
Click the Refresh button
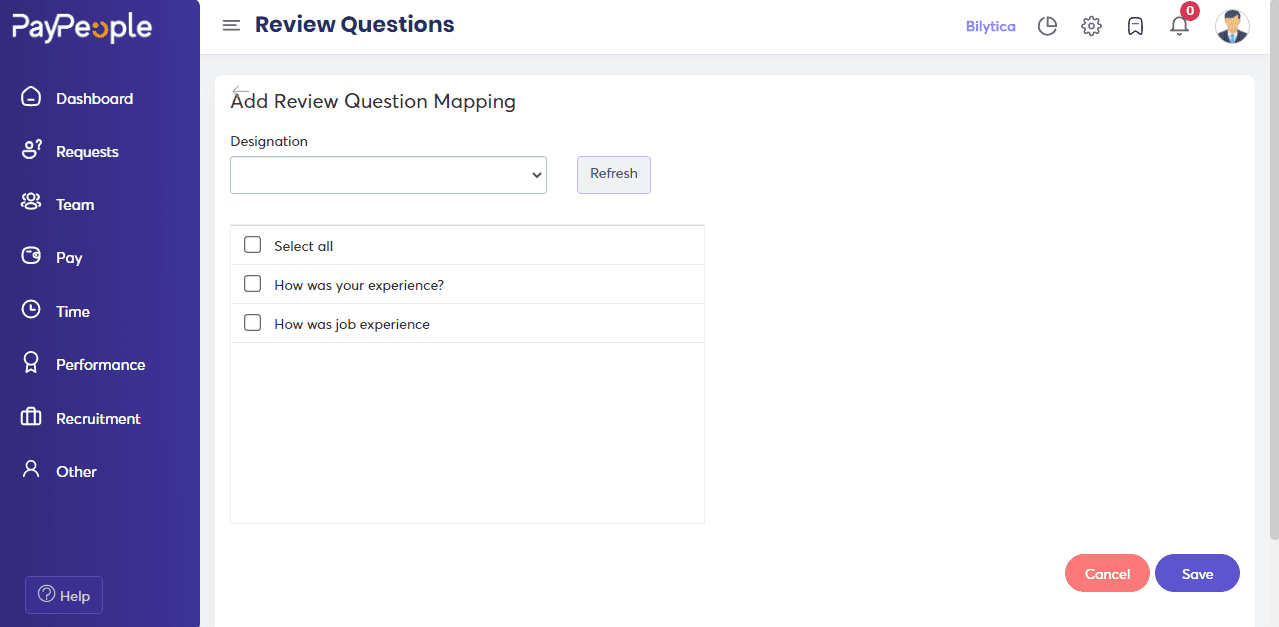point(614,174)
